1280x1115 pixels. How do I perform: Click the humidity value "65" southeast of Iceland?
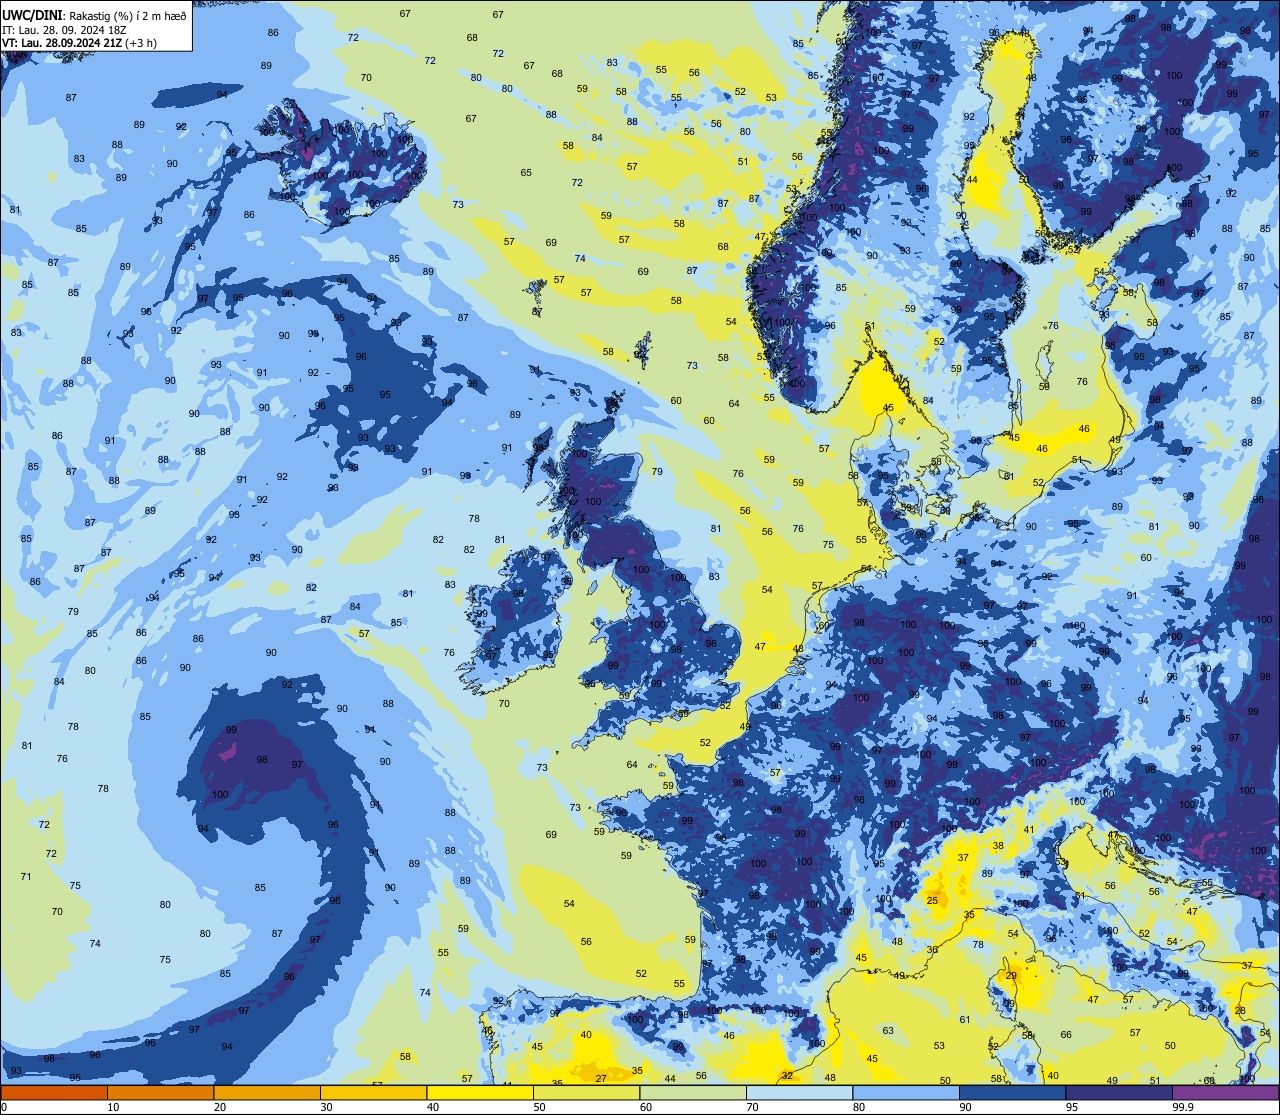[526, 173]
